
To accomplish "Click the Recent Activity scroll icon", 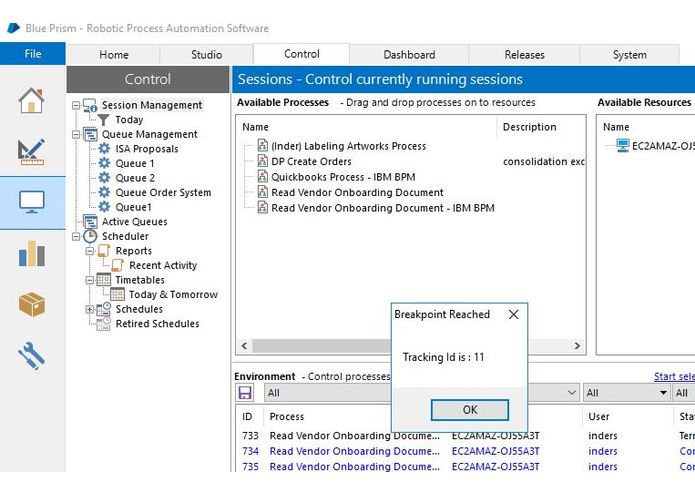I will pyautogui.click(x=117, y=265).
